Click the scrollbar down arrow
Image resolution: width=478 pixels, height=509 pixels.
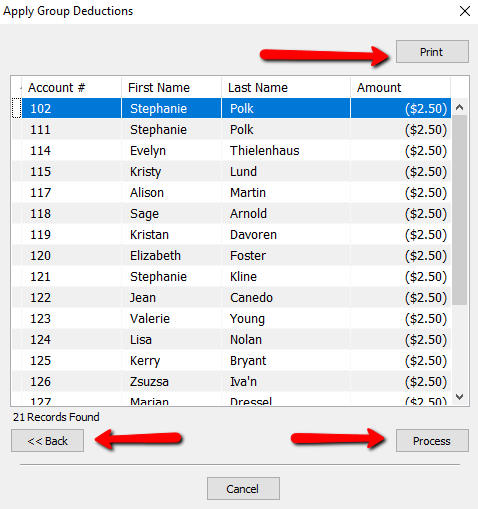point(460,397)
